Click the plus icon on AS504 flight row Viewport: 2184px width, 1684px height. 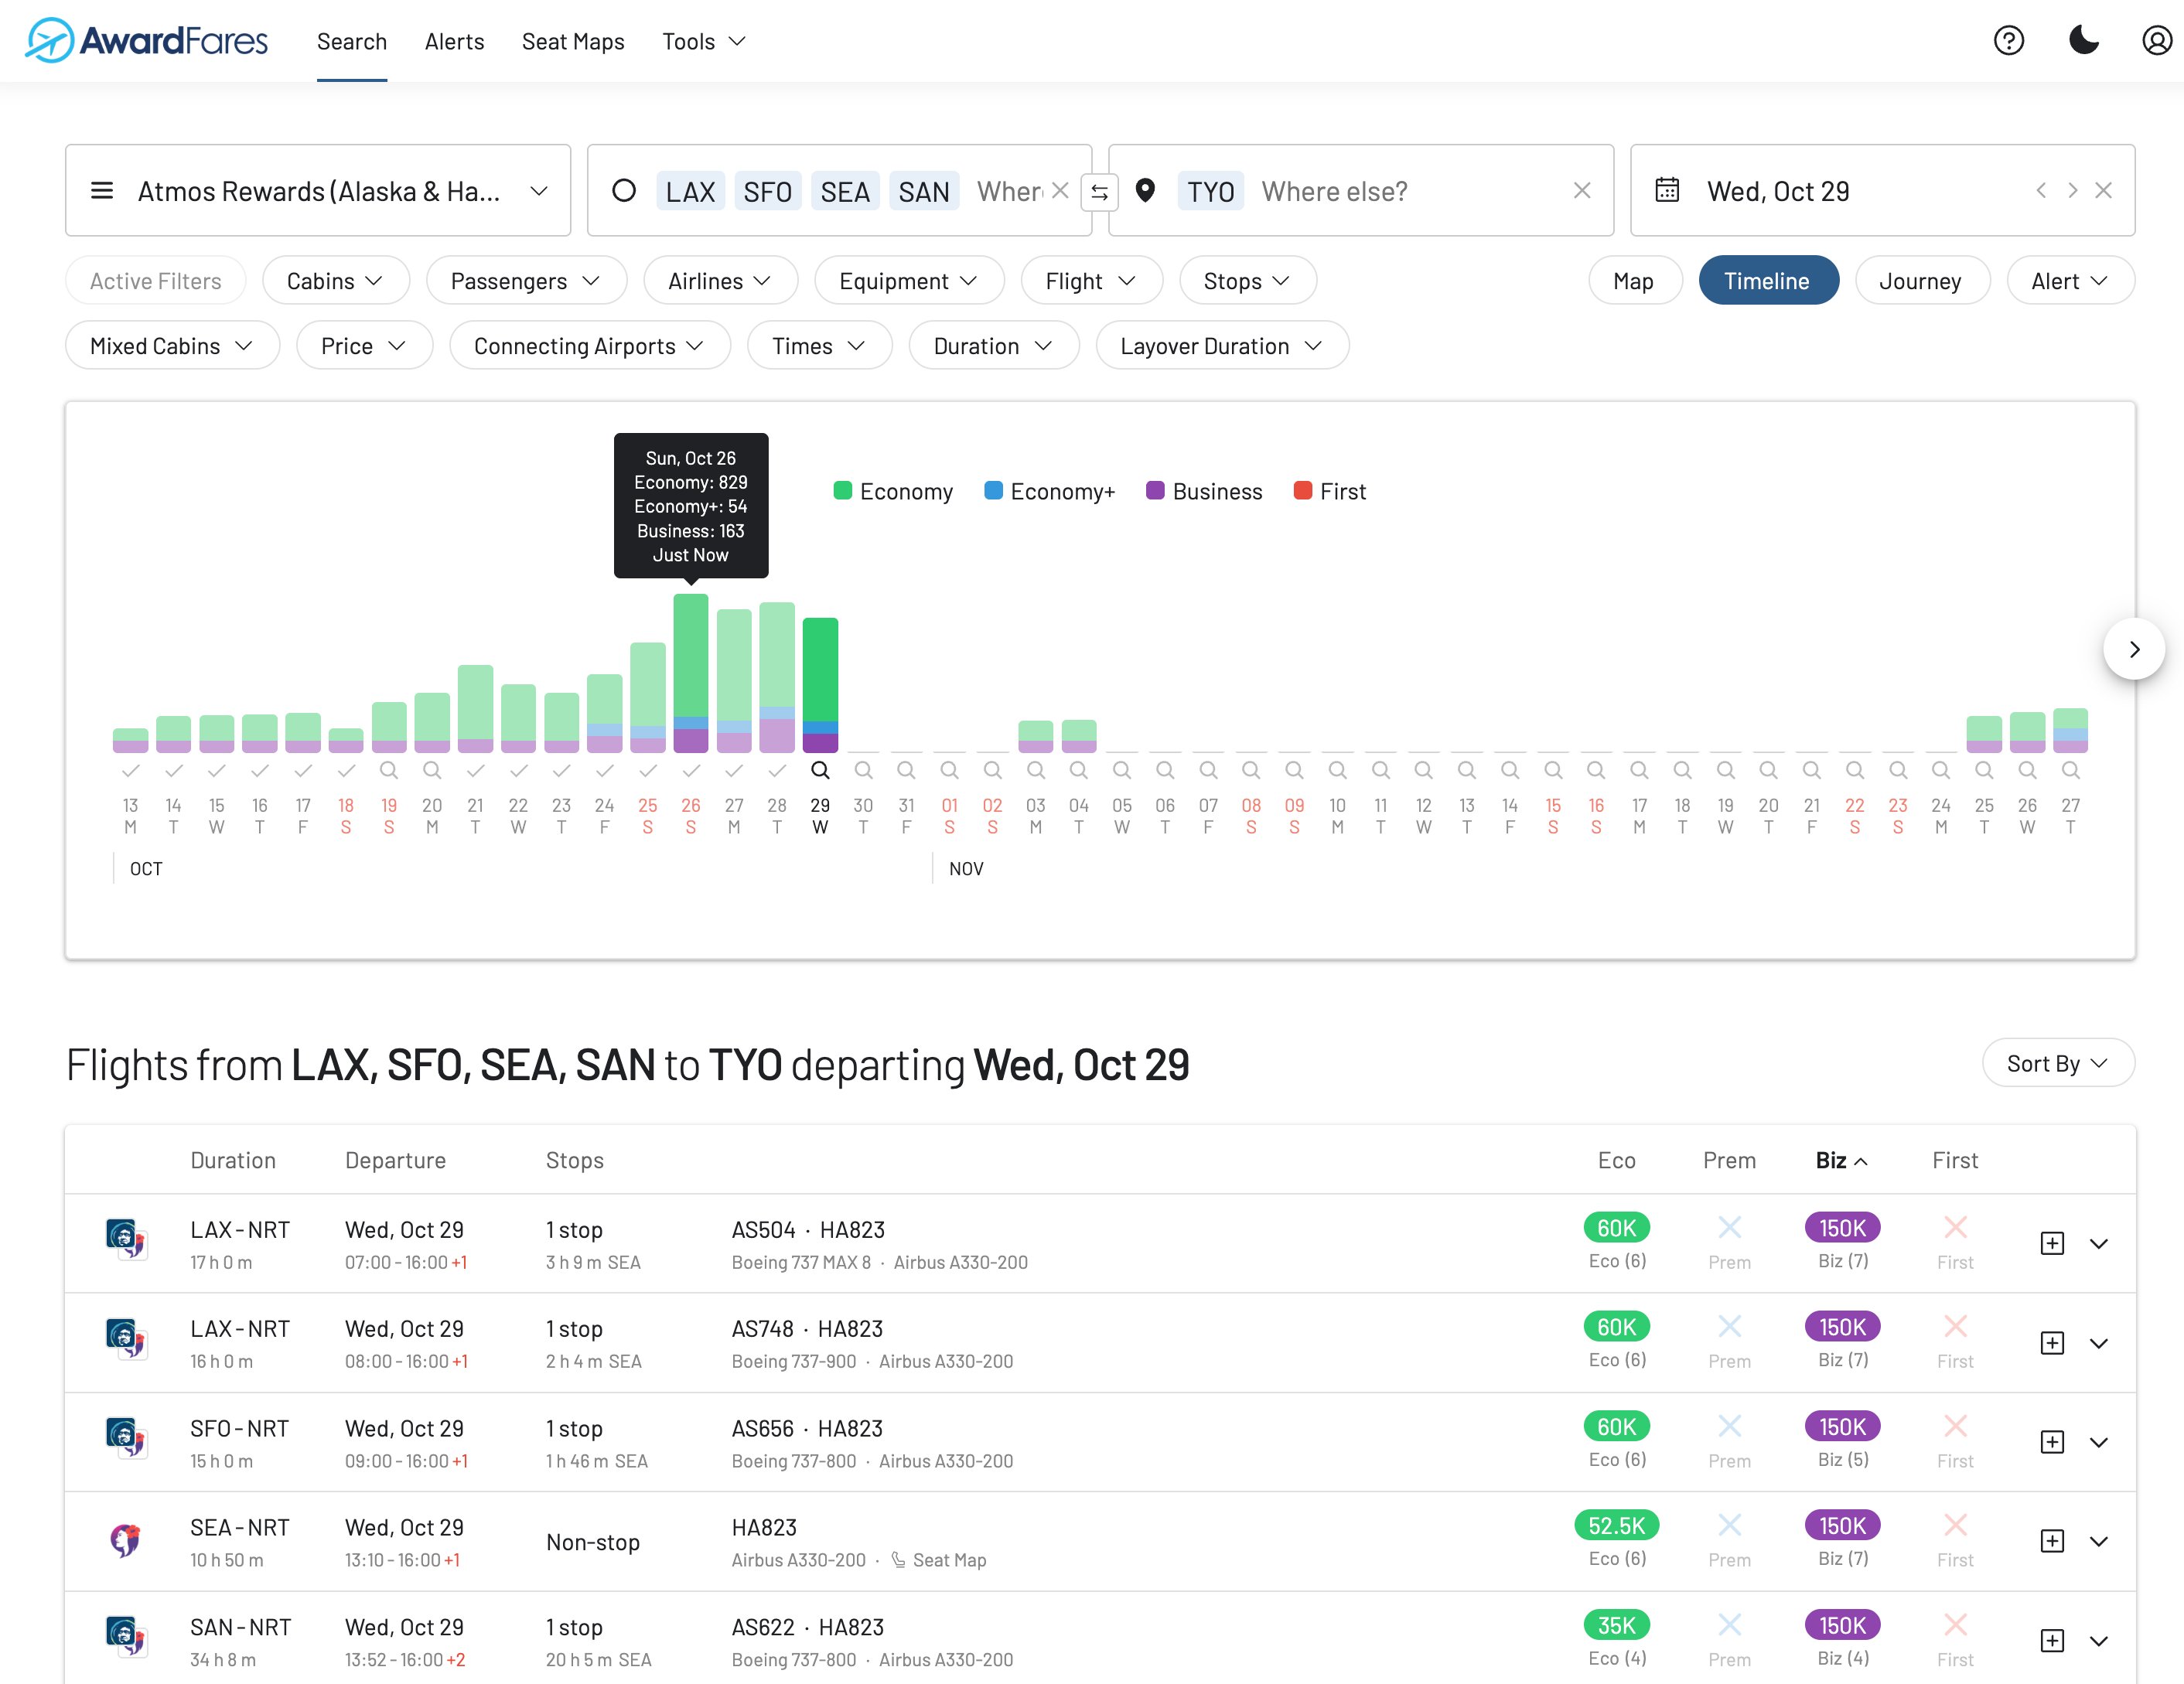tap(2051, 1243)
